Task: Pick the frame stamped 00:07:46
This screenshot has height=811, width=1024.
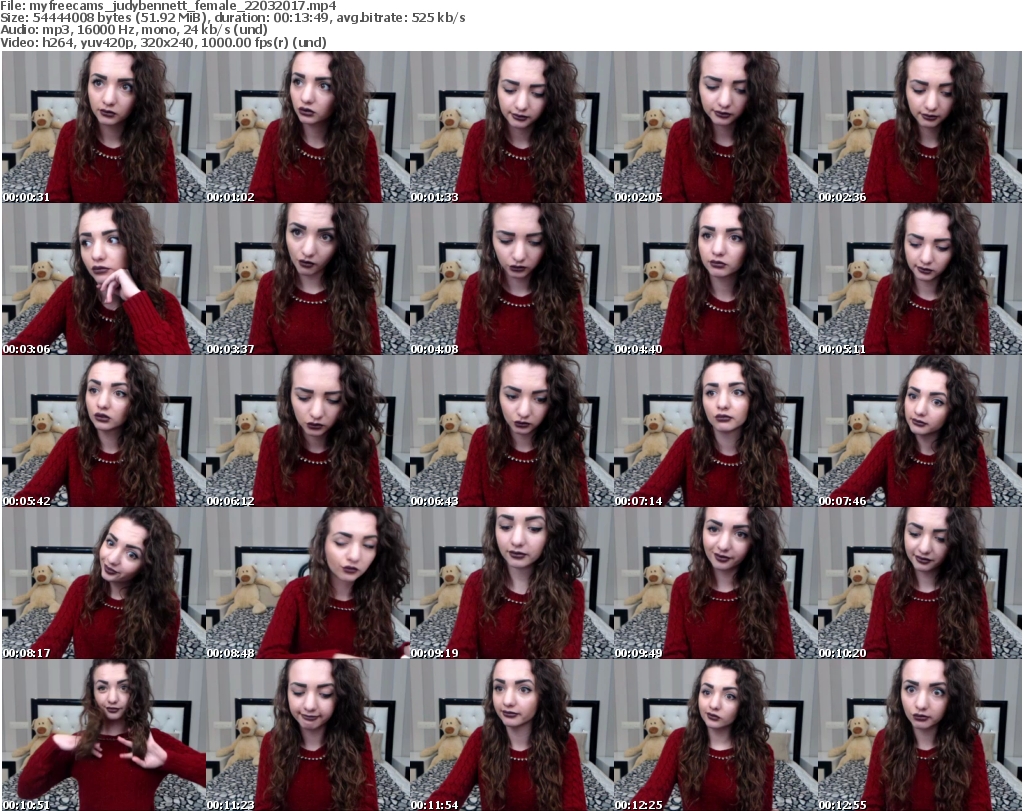Action: click(920, 431)
